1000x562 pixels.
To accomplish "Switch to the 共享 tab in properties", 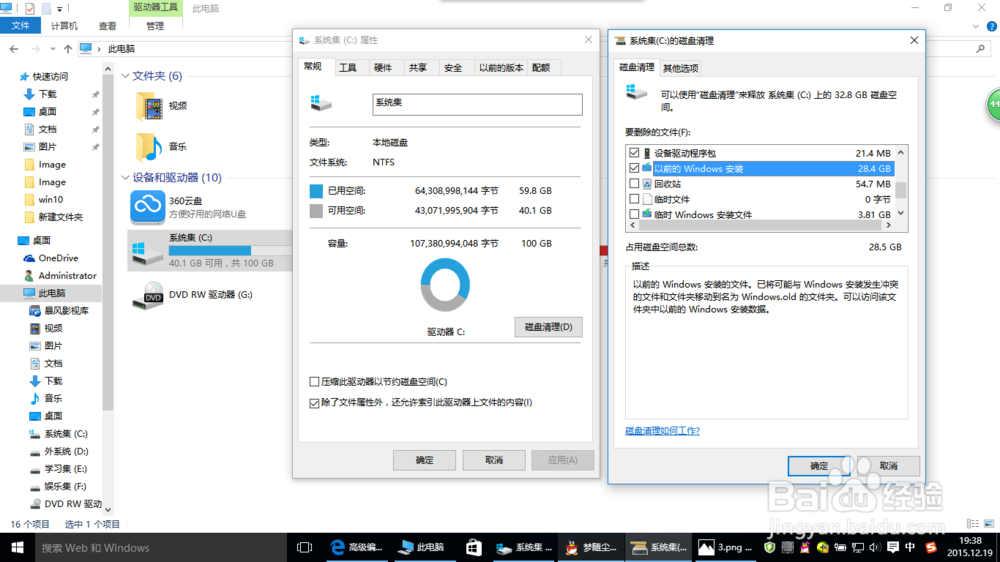I will (418, 68).
